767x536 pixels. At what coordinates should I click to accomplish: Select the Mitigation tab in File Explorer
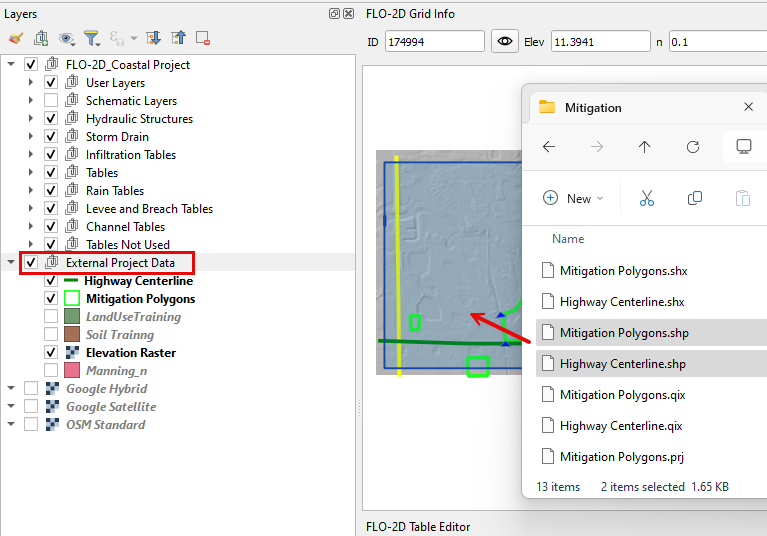(592, 107)
